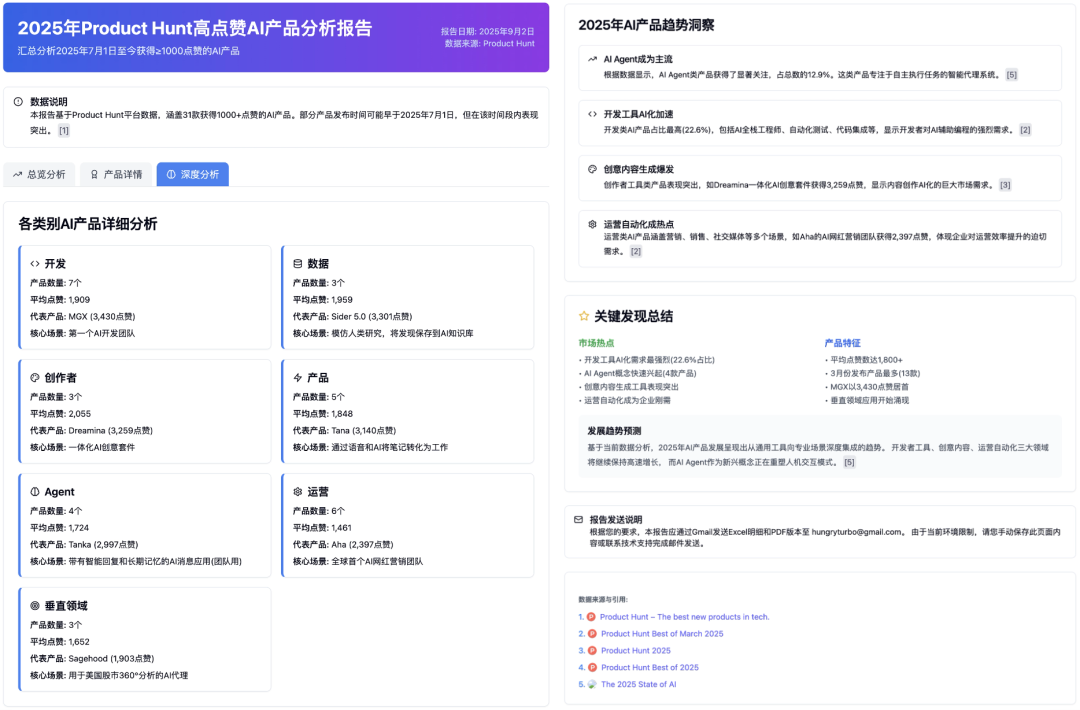Click citation [2] after 运营自动化成热点 text
This screenshot has height=710, width=1080.
(636, 252)
